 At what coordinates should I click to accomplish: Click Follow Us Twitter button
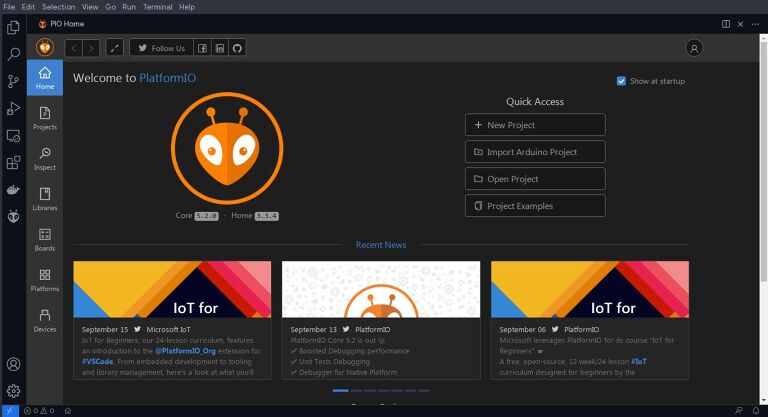162,48
